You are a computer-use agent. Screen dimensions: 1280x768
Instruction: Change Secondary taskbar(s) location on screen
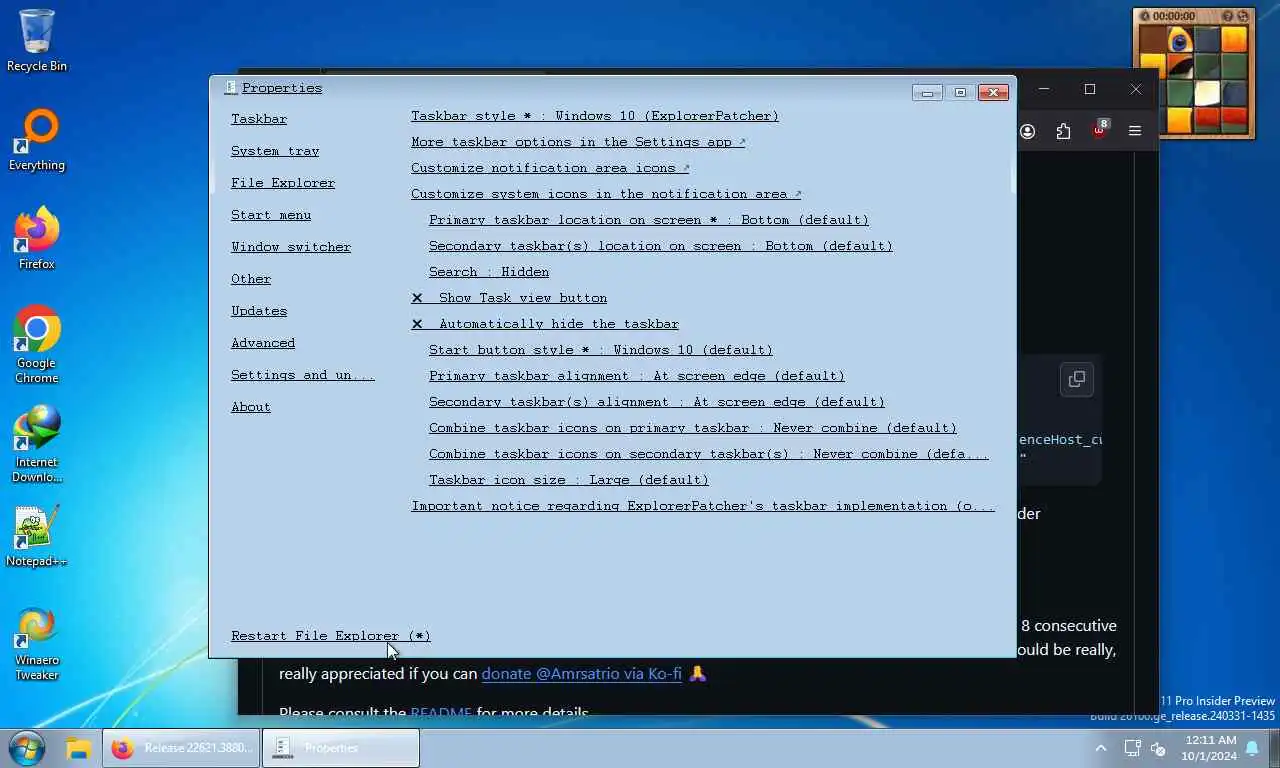coord(661,246)
